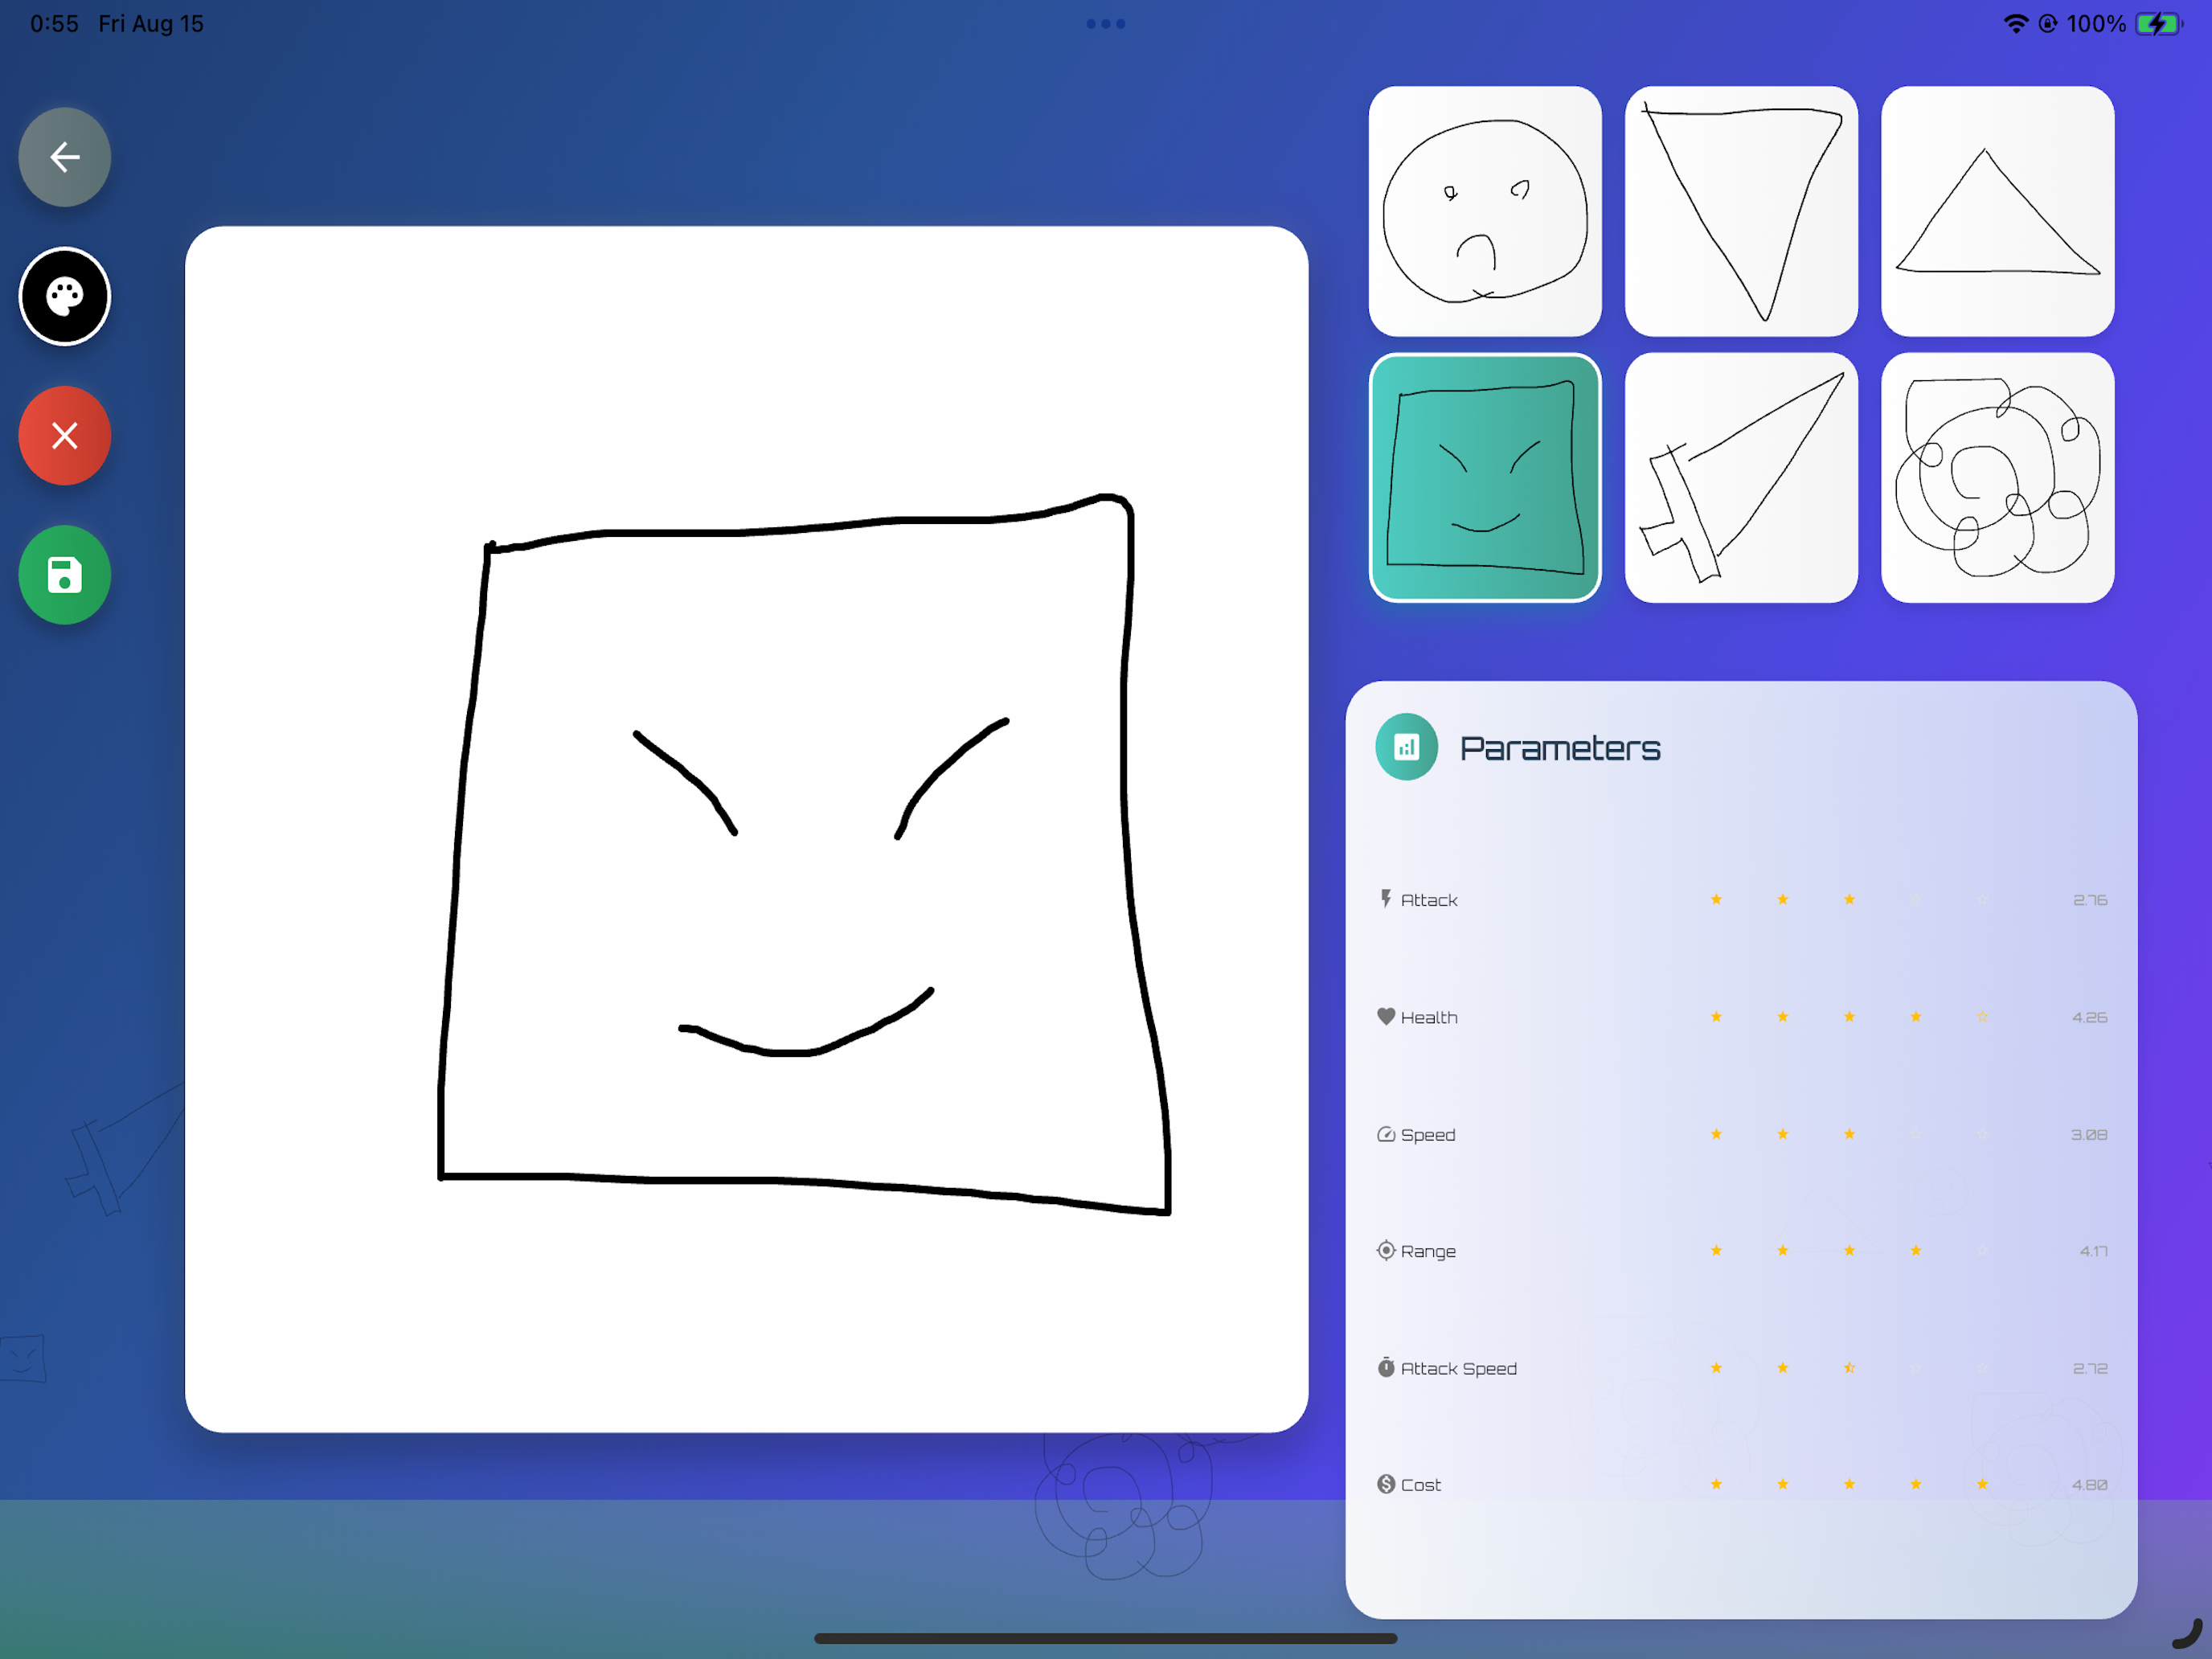The image size is (2212, 1659).
Task: Click the Attack Speed label
Action: 1458,1369
